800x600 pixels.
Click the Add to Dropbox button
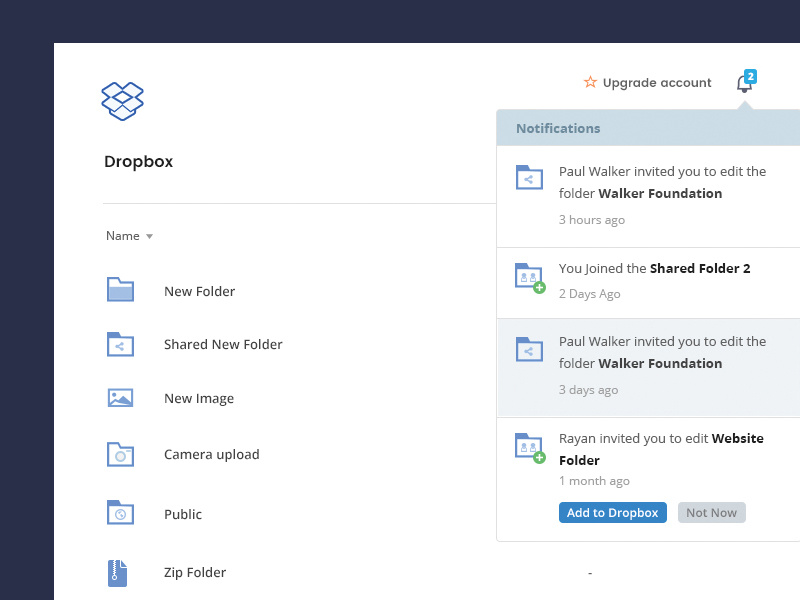pos(612,512)
